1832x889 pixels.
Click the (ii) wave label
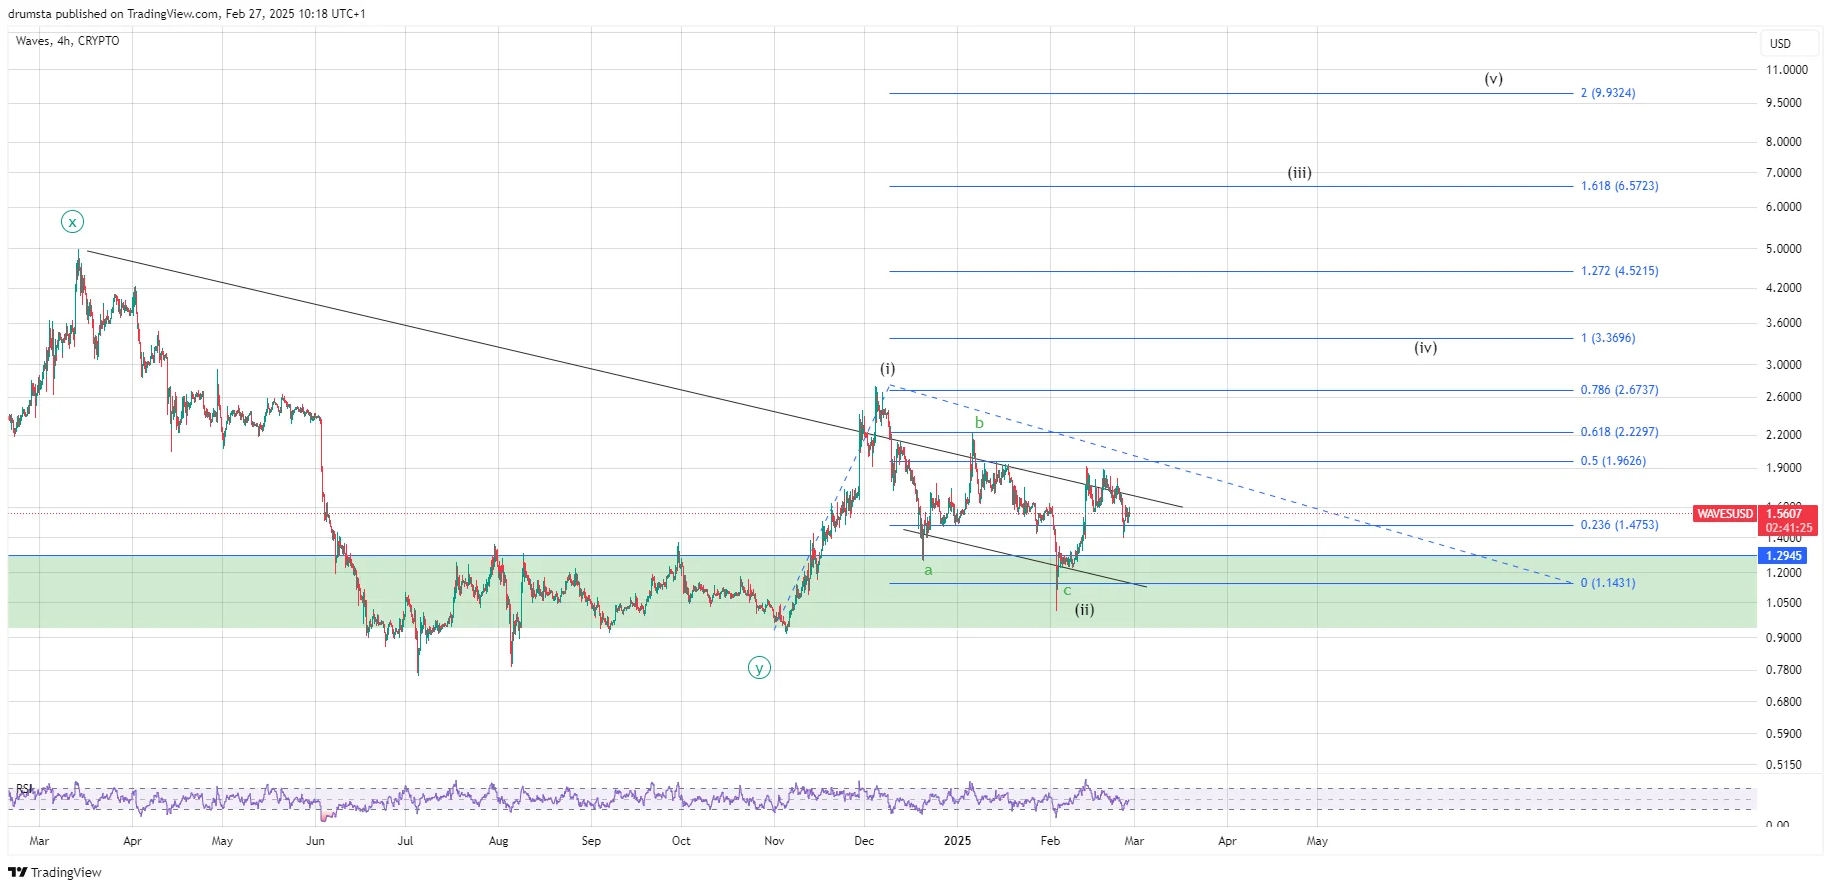pyautogui.click(x=1084, y=609)
